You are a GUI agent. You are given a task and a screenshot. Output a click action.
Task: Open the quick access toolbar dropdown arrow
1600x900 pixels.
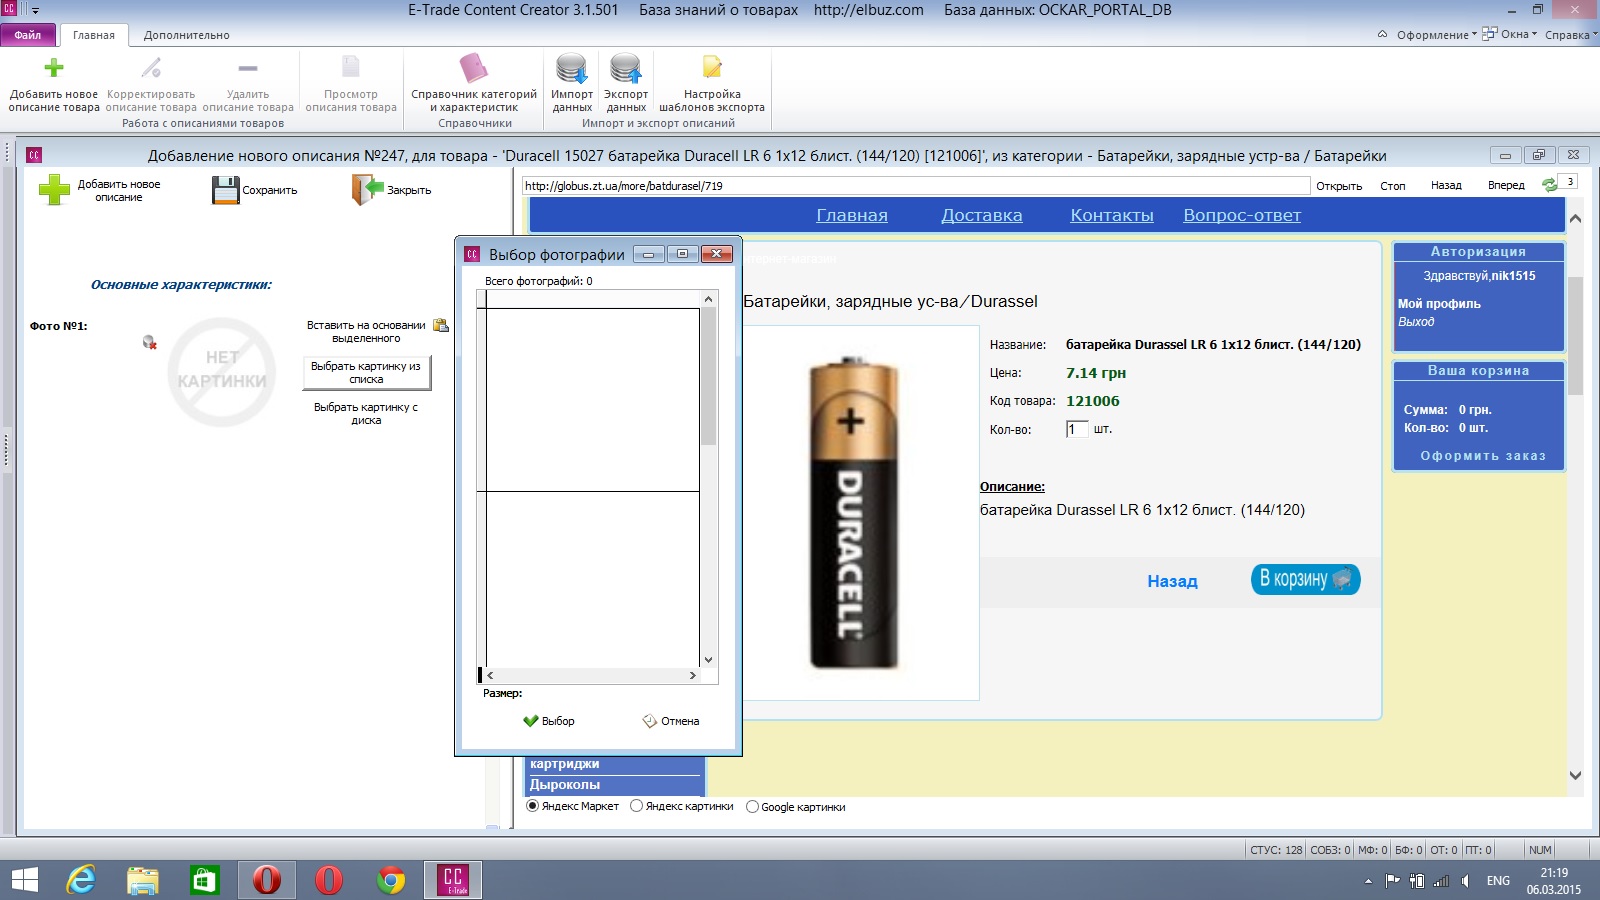point(35,10)
